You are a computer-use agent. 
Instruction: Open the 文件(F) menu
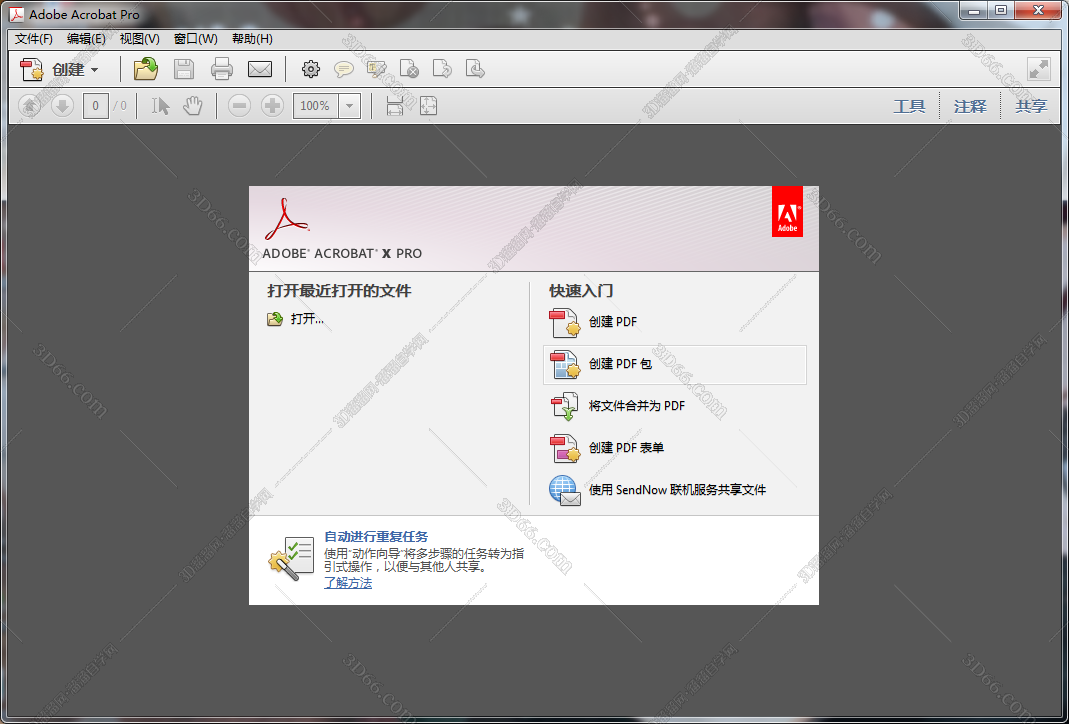[34, 39]
